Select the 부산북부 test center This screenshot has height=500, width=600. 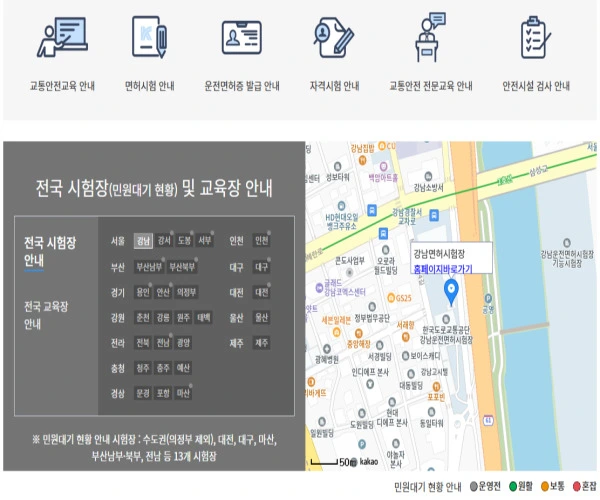pos(182,267)
